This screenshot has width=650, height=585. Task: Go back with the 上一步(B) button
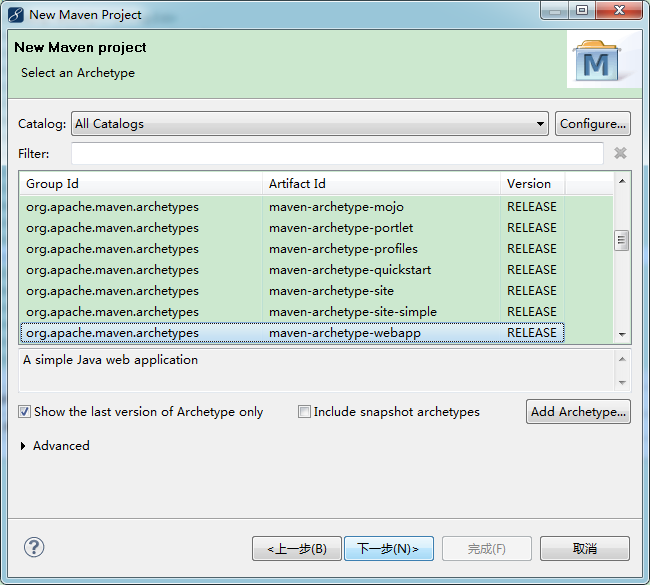tap(297, 549)
